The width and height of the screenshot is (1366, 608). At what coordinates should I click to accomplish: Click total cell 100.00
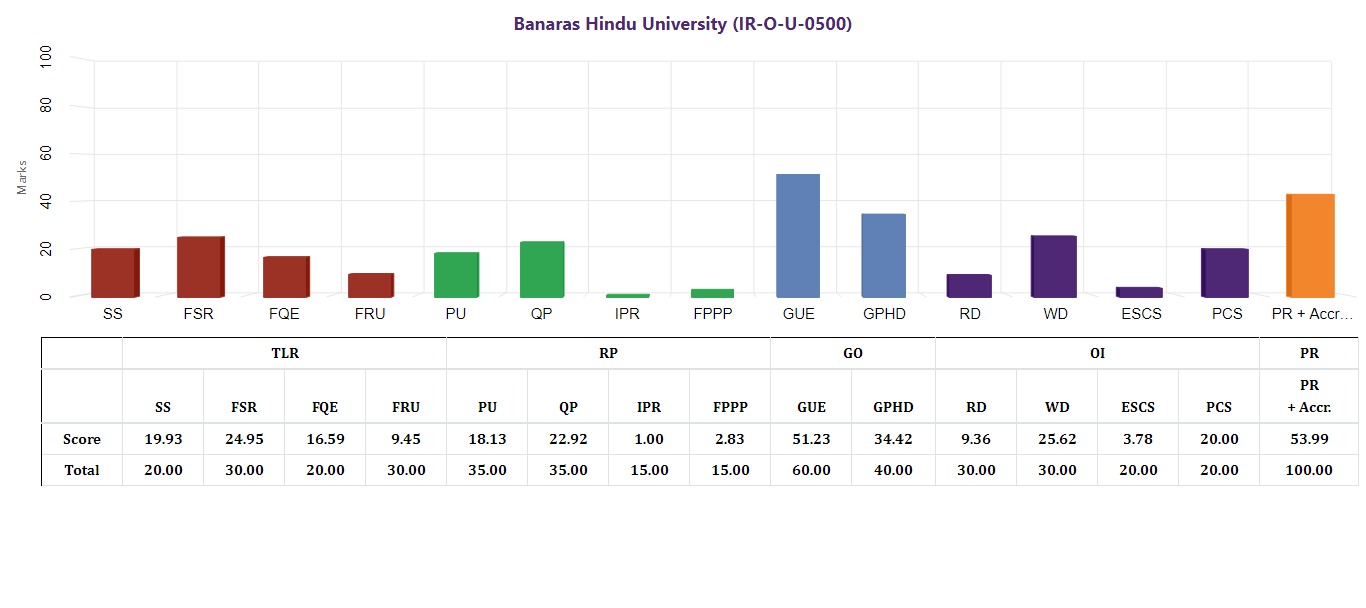(1309, 470)
